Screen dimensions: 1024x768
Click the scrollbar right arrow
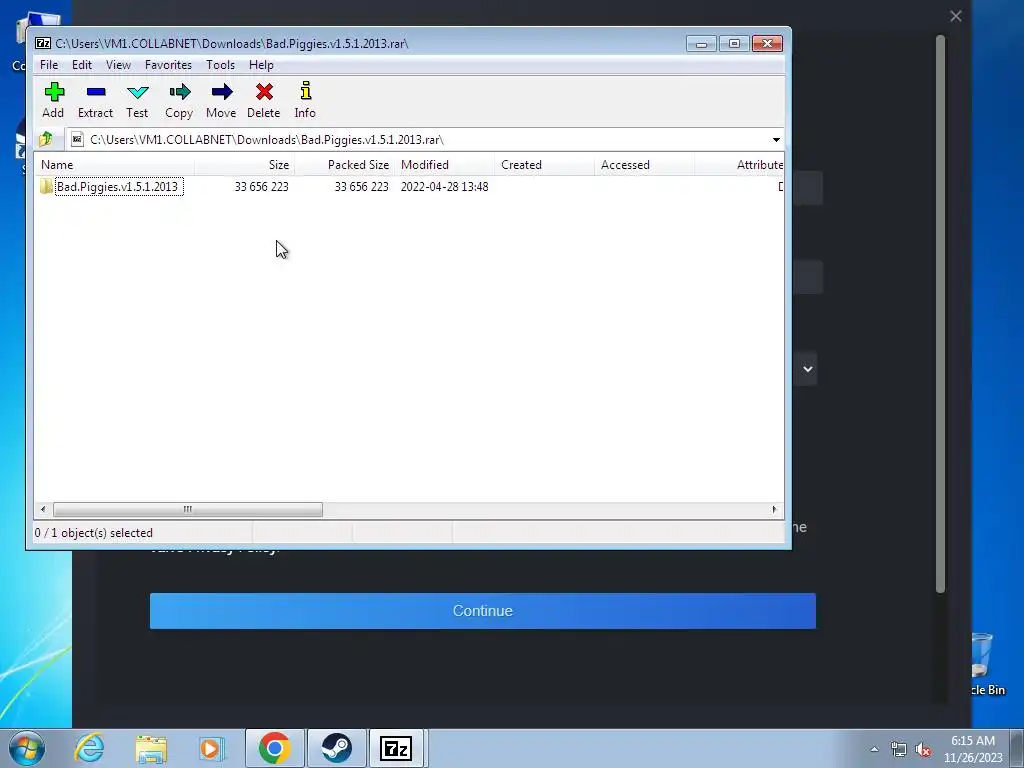775,509
